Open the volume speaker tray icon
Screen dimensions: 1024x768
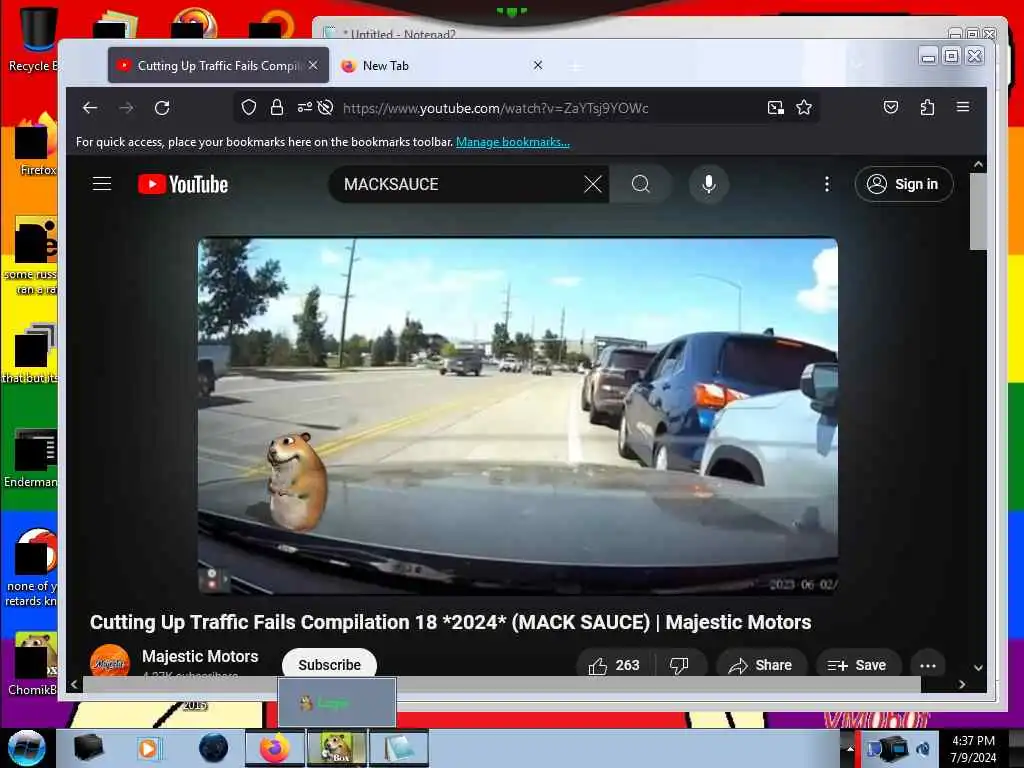pyautogui.click(x=923, y=748)
